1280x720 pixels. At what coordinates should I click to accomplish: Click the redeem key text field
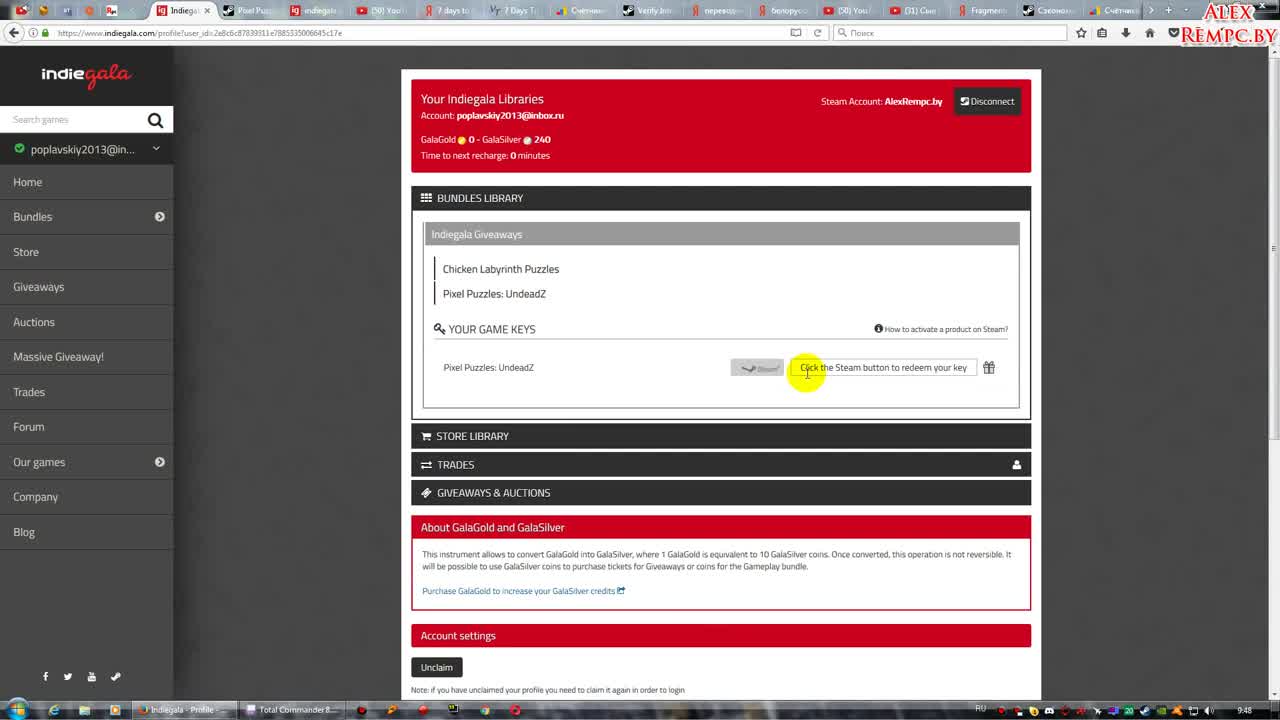(x=884, y=368)
